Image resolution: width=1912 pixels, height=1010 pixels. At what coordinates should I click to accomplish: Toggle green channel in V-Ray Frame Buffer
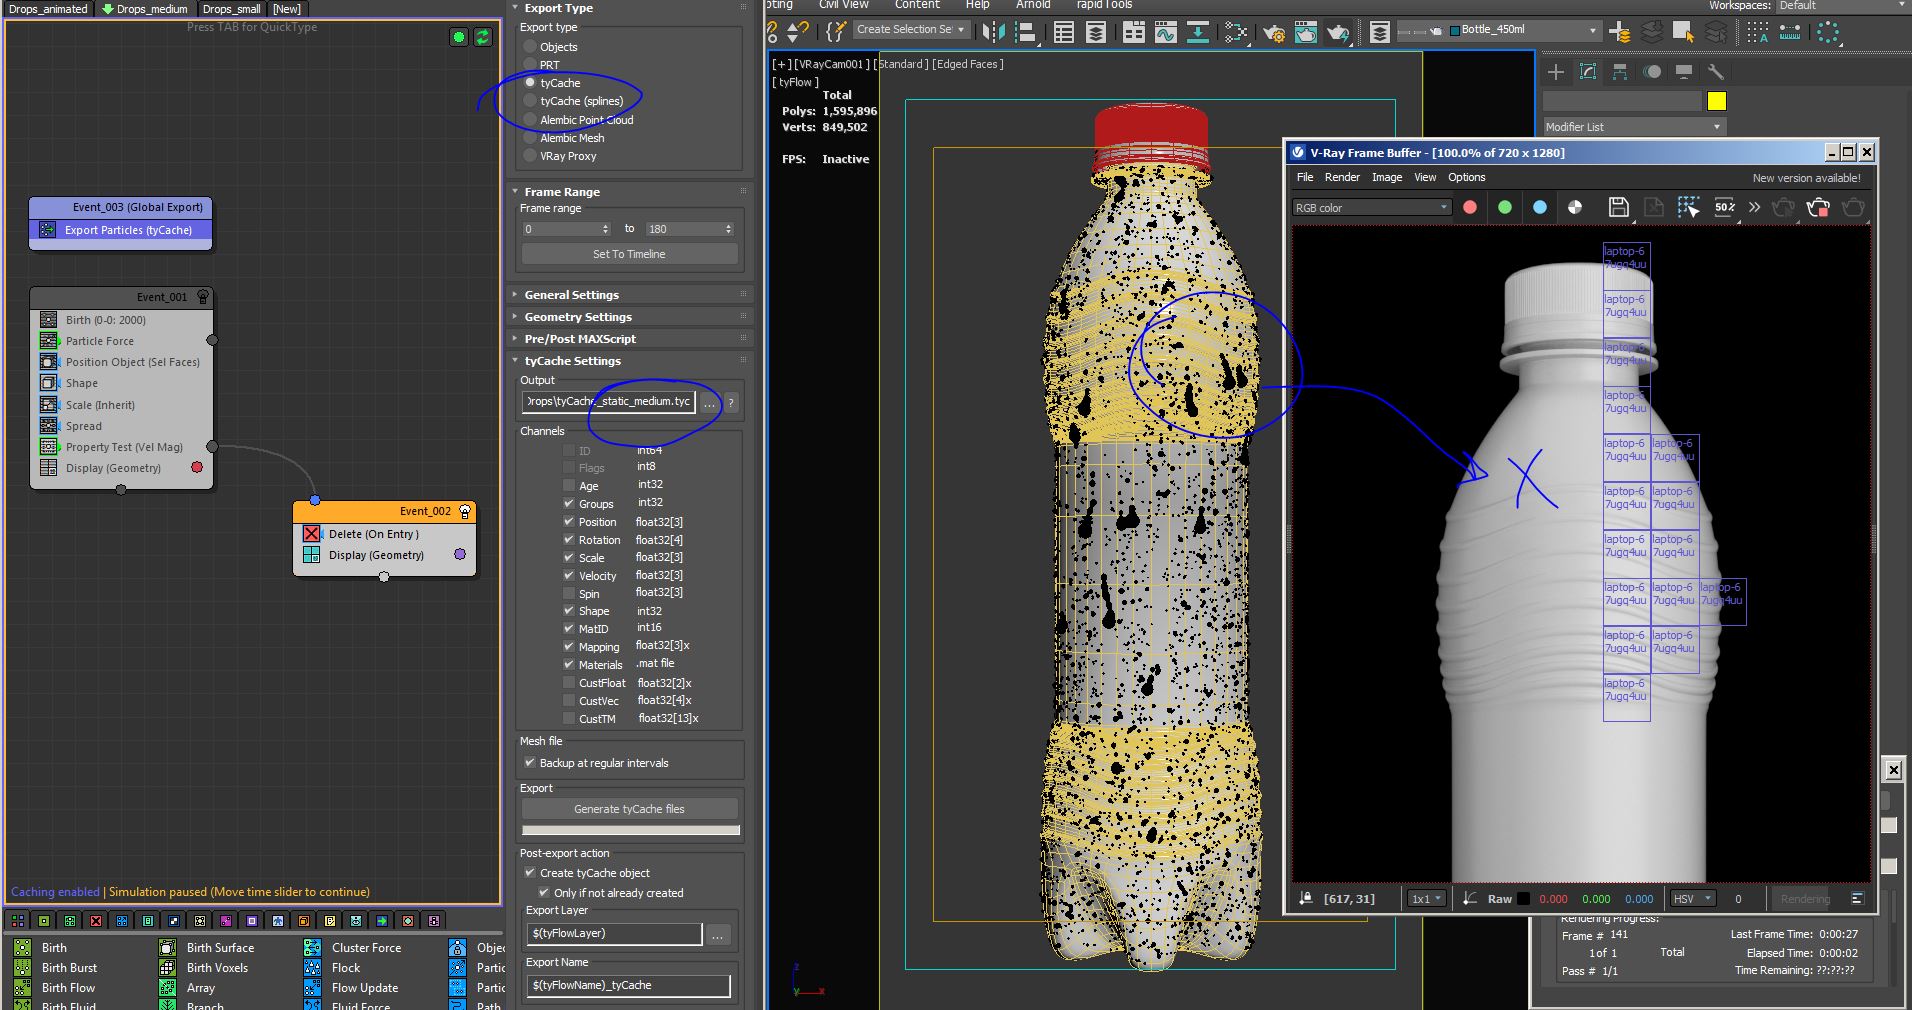[x=1505, y=207]
